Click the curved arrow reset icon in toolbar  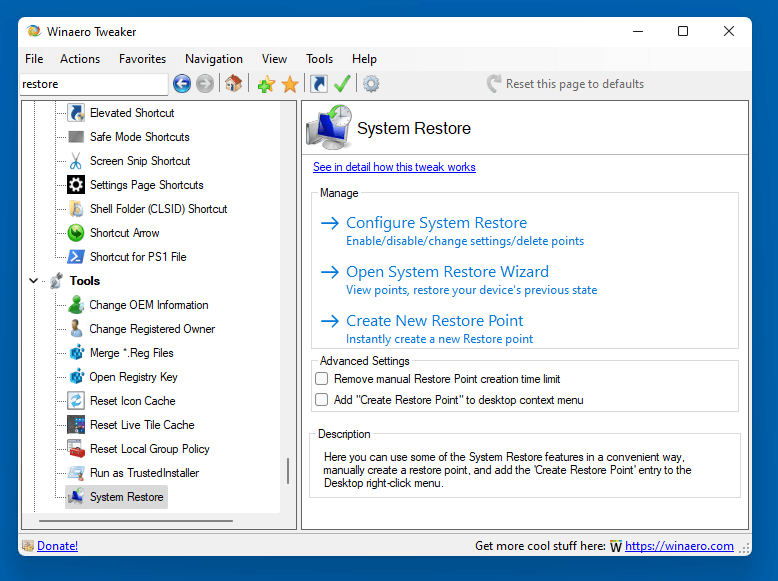click(x=494, y=84)
